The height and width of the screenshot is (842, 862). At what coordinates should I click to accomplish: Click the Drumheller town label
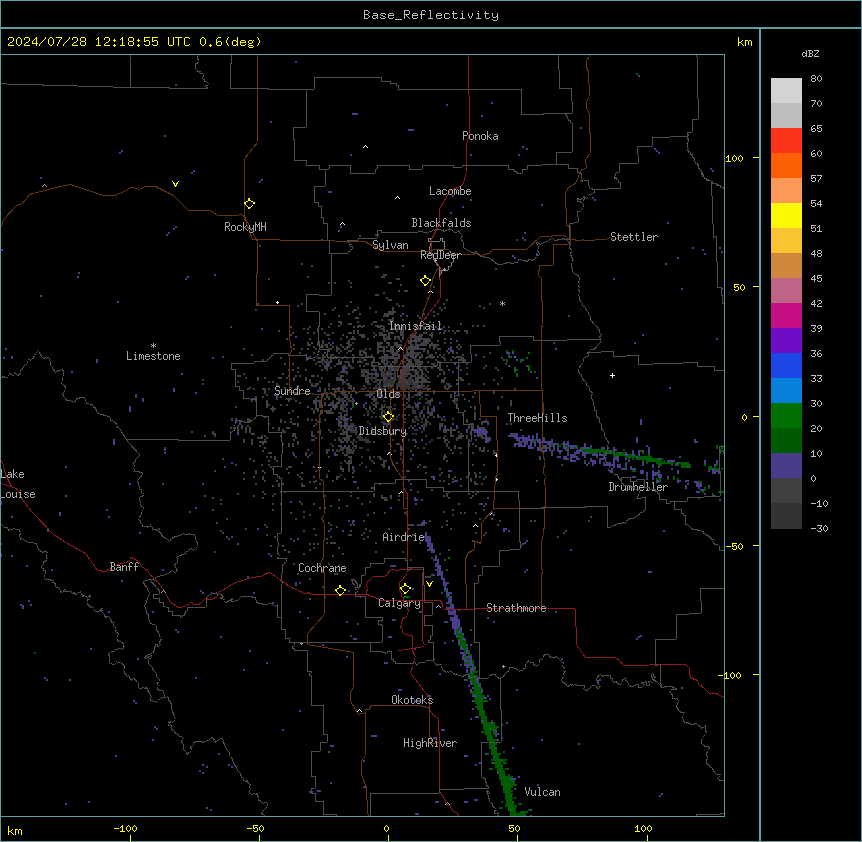click(x=638, y=487)
